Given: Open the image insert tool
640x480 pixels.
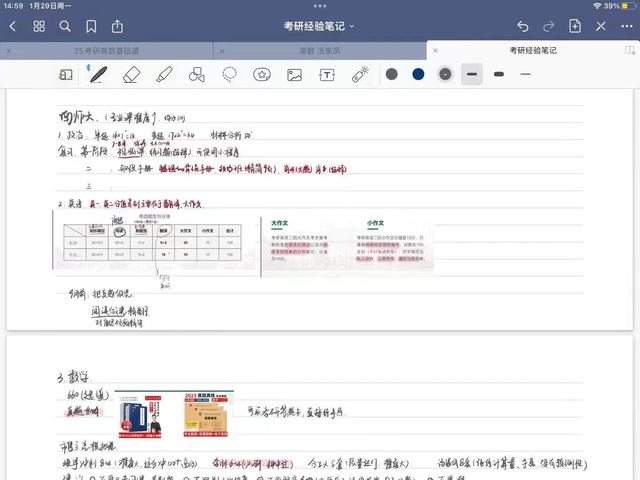Looking at the screenshot, I should [x=294, y=74].
